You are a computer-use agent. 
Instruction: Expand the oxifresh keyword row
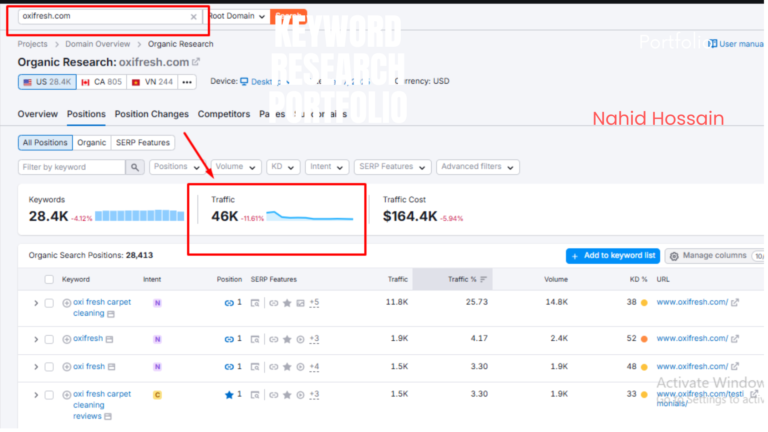[x=36, y=339]
